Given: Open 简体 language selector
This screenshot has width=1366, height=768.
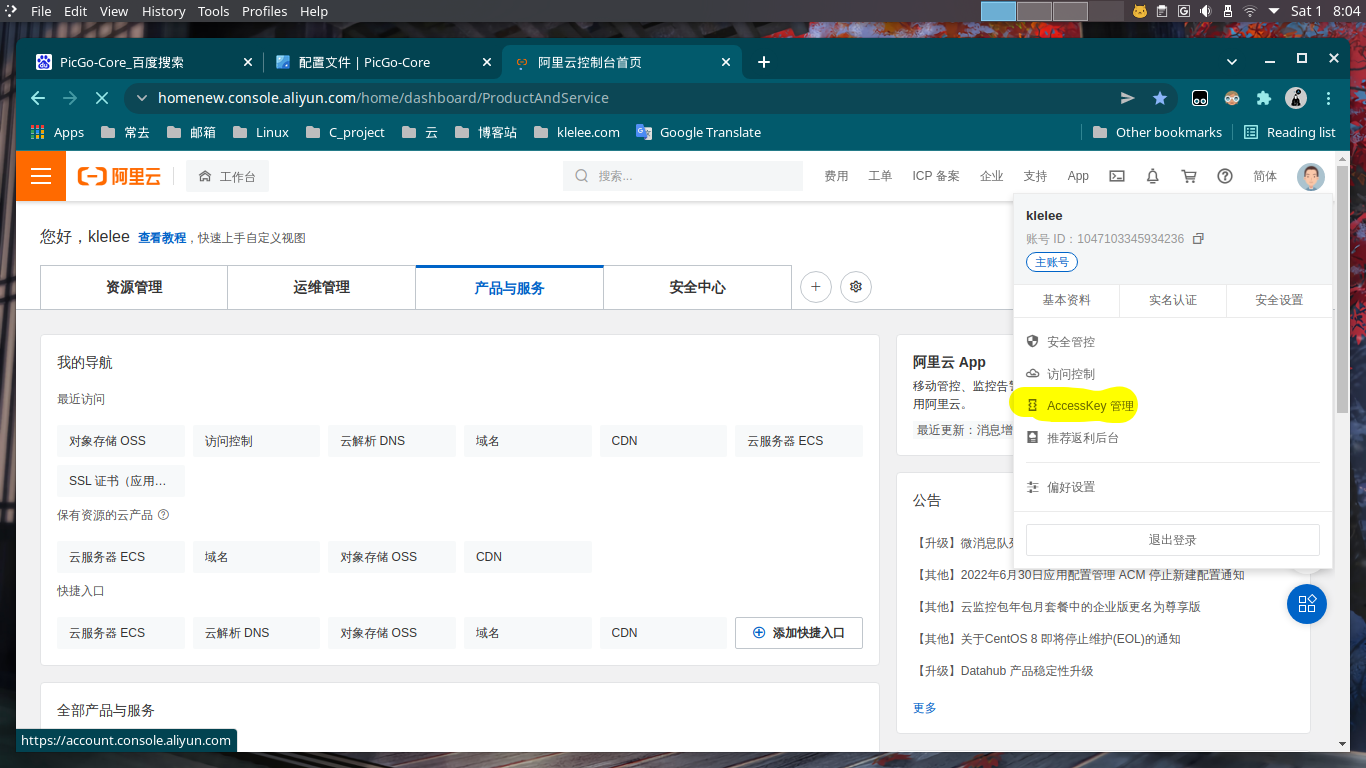Looking at the screenshot, I should click(1265, 176).
